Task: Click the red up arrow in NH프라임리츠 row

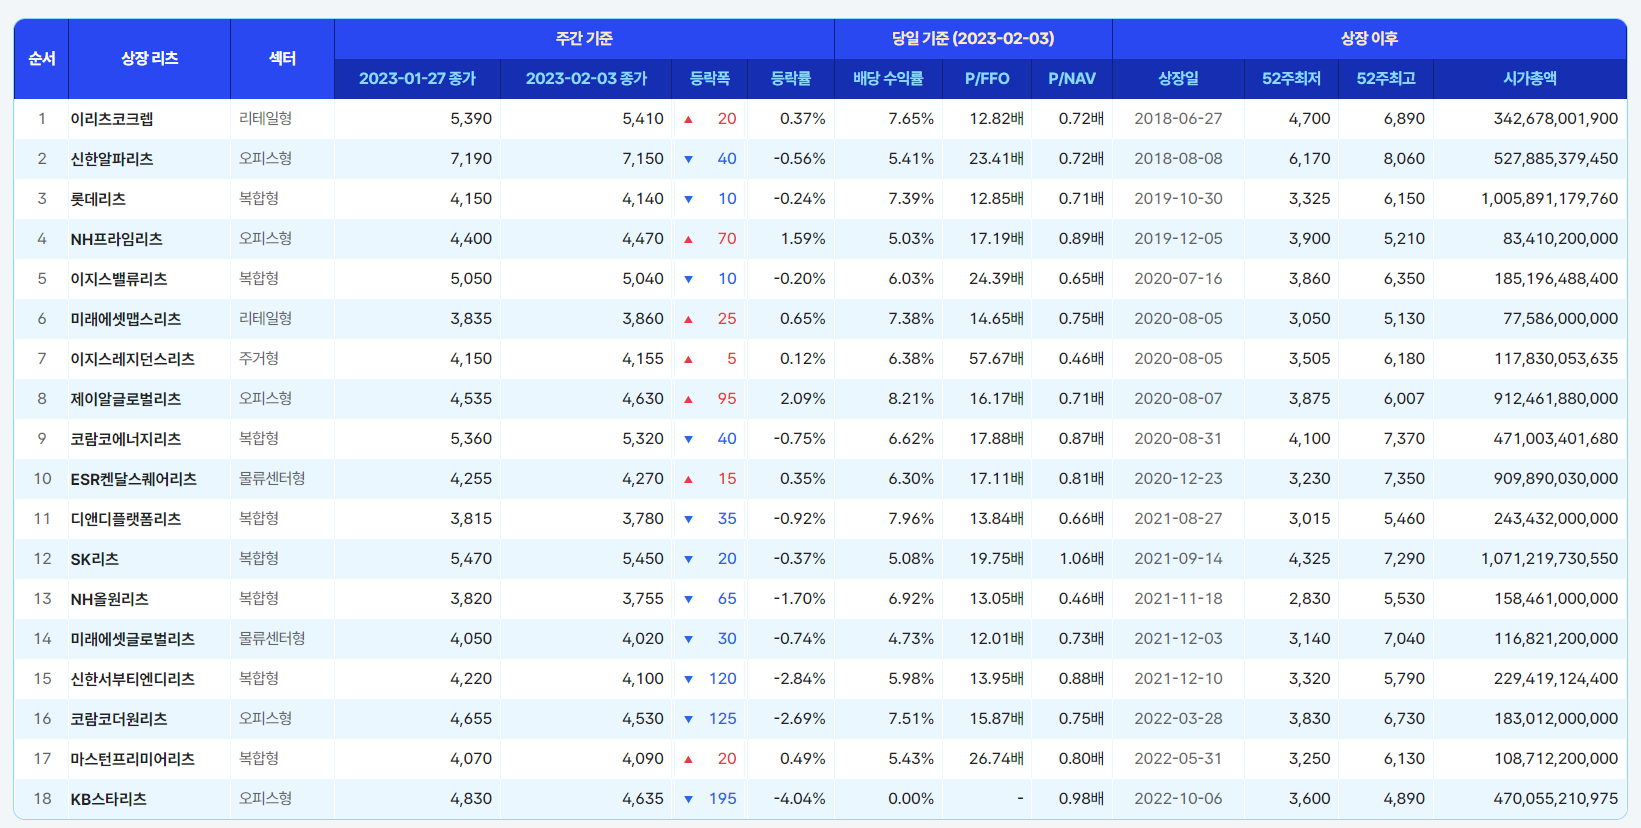Action: (688, 239)
